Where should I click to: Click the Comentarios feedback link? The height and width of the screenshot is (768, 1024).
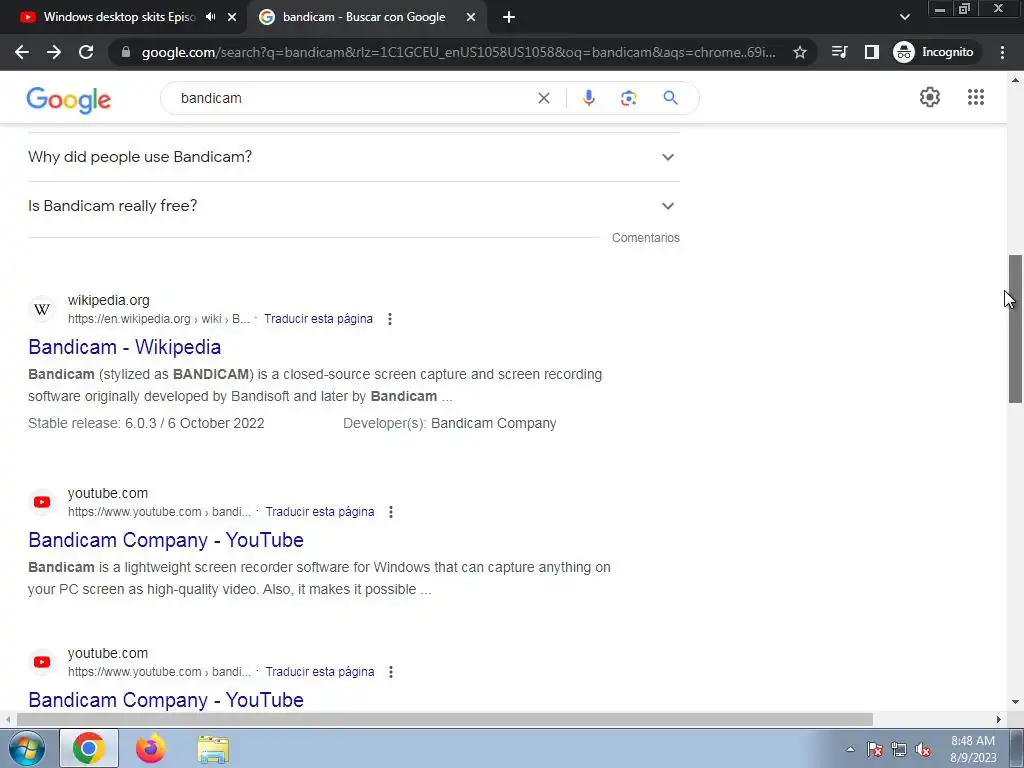[x=645, y=238]
